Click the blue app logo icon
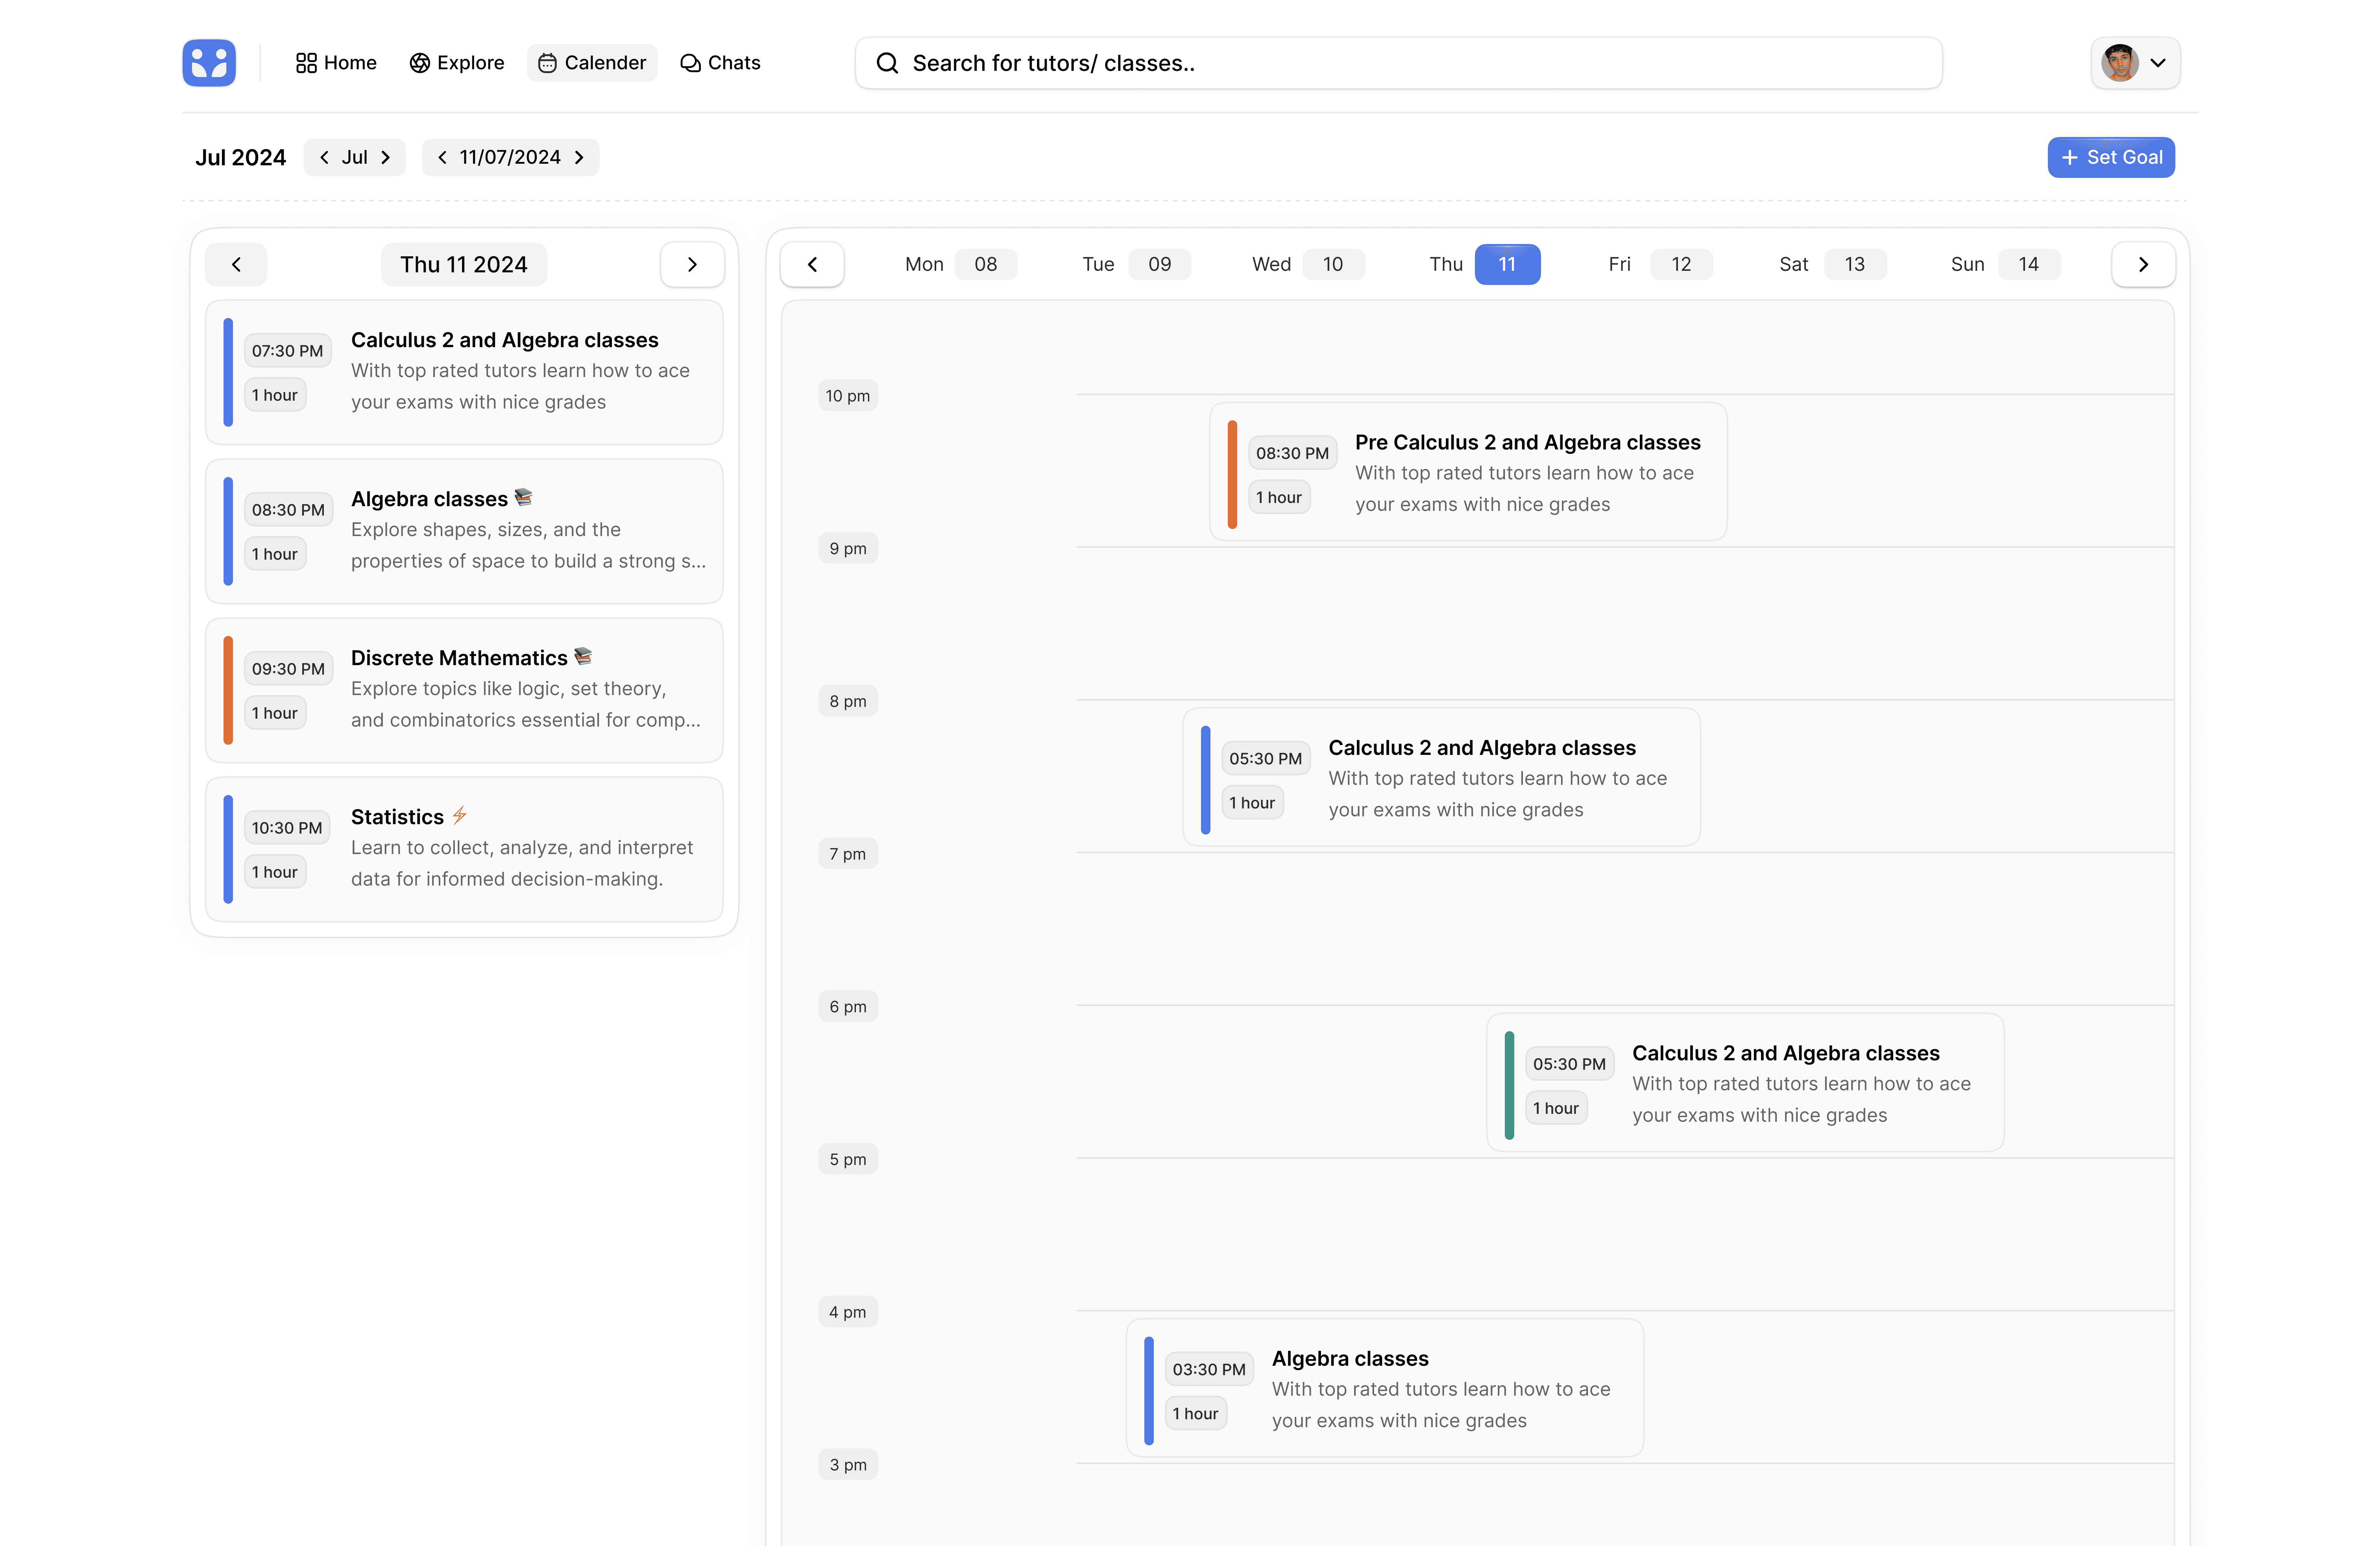 pyautogui.click(x=209, y=63)
